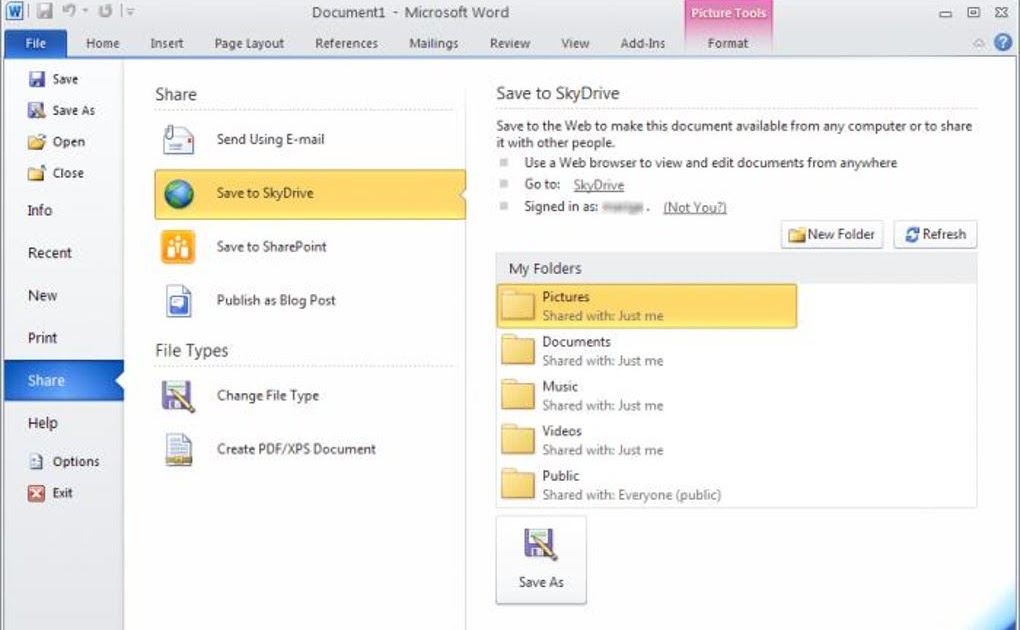
Task: Click the Redo icon in quick access toolbar
Action: tap(105, 10)
